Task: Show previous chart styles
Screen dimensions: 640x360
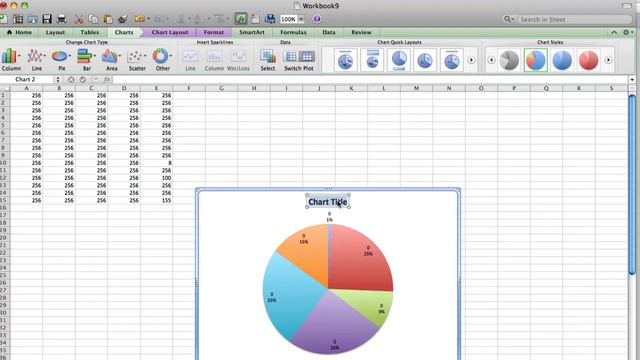Action: point(491,60)
